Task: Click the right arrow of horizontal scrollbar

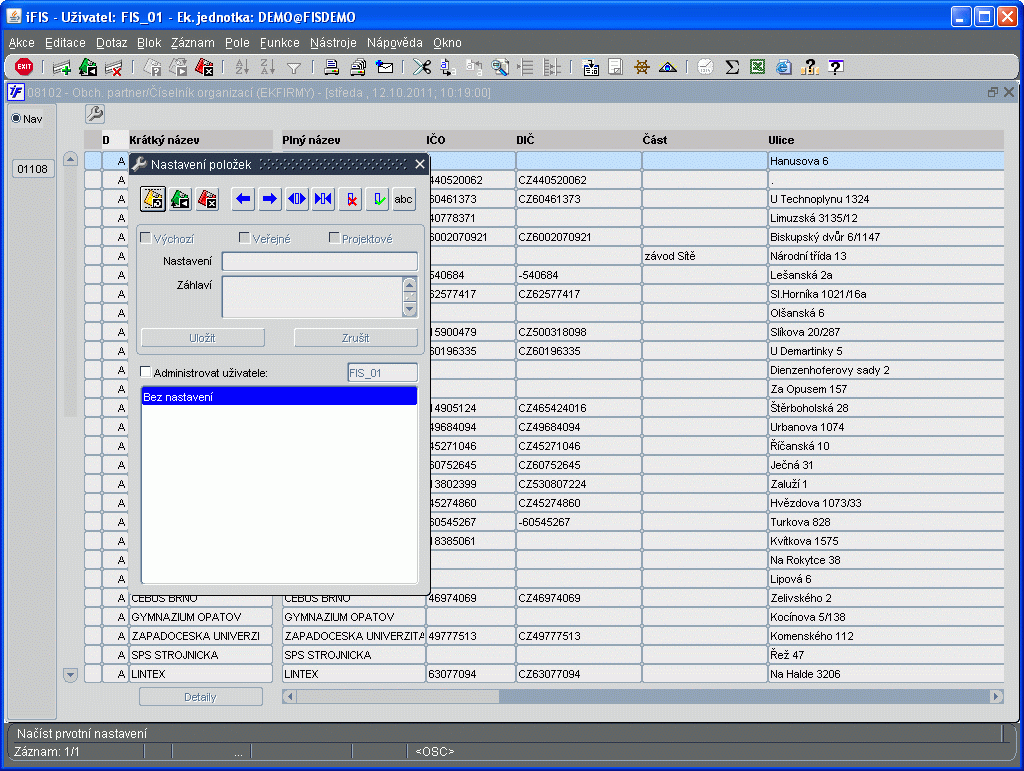Action: (x=996, y=696)
